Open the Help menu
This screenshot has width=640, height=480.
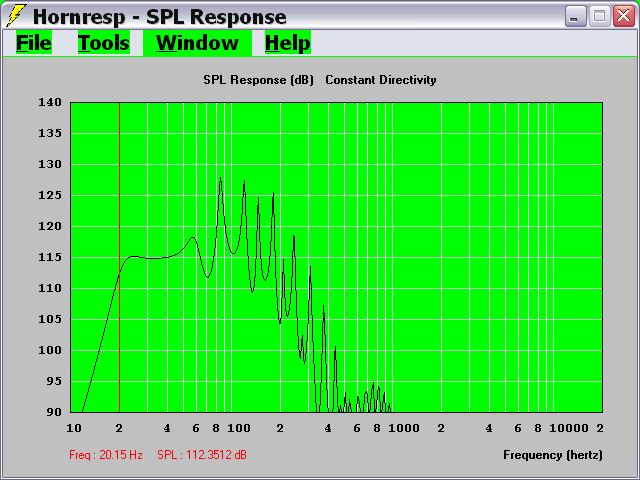tap(288, 43)
